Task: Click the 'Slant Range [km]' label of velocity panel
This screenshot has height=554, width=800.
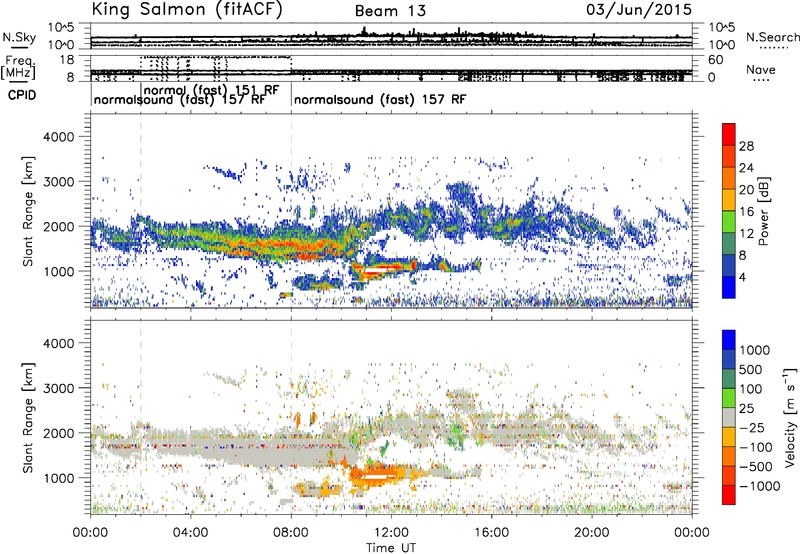Action: point(28,417)
